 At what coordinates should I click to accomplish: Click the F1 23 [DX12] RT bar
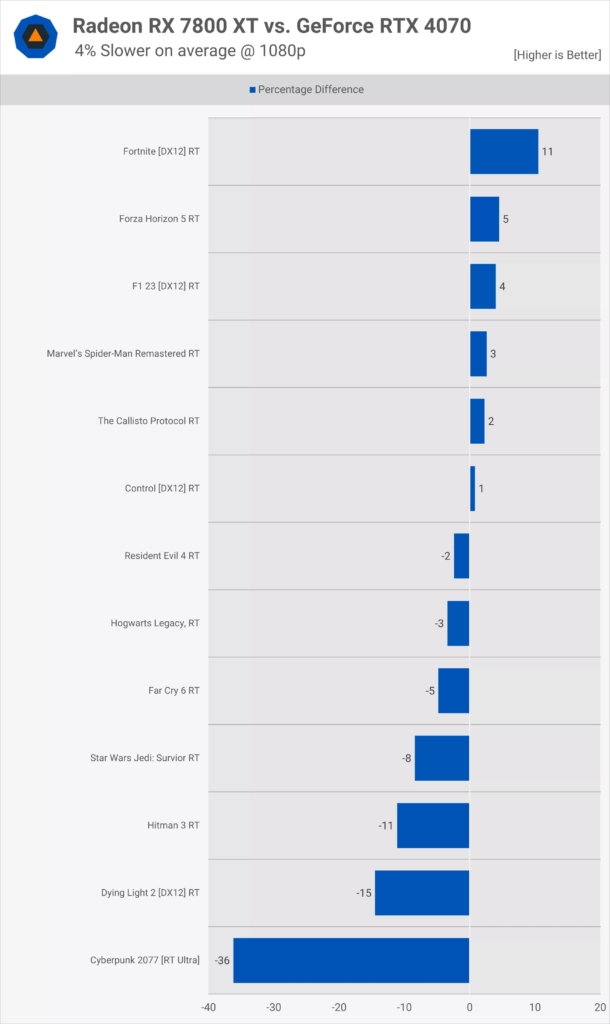pyautogui.click(x=483, y=286)
